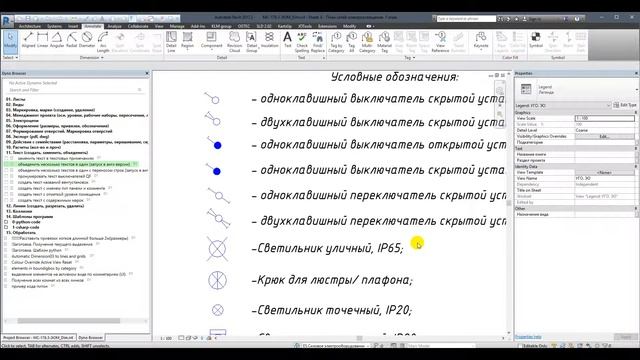The width and height of the screenshot is (640, 360).
Task: Expand the Dimension panel dropdown
Action: pyautogui.click(x=91, y=58)
